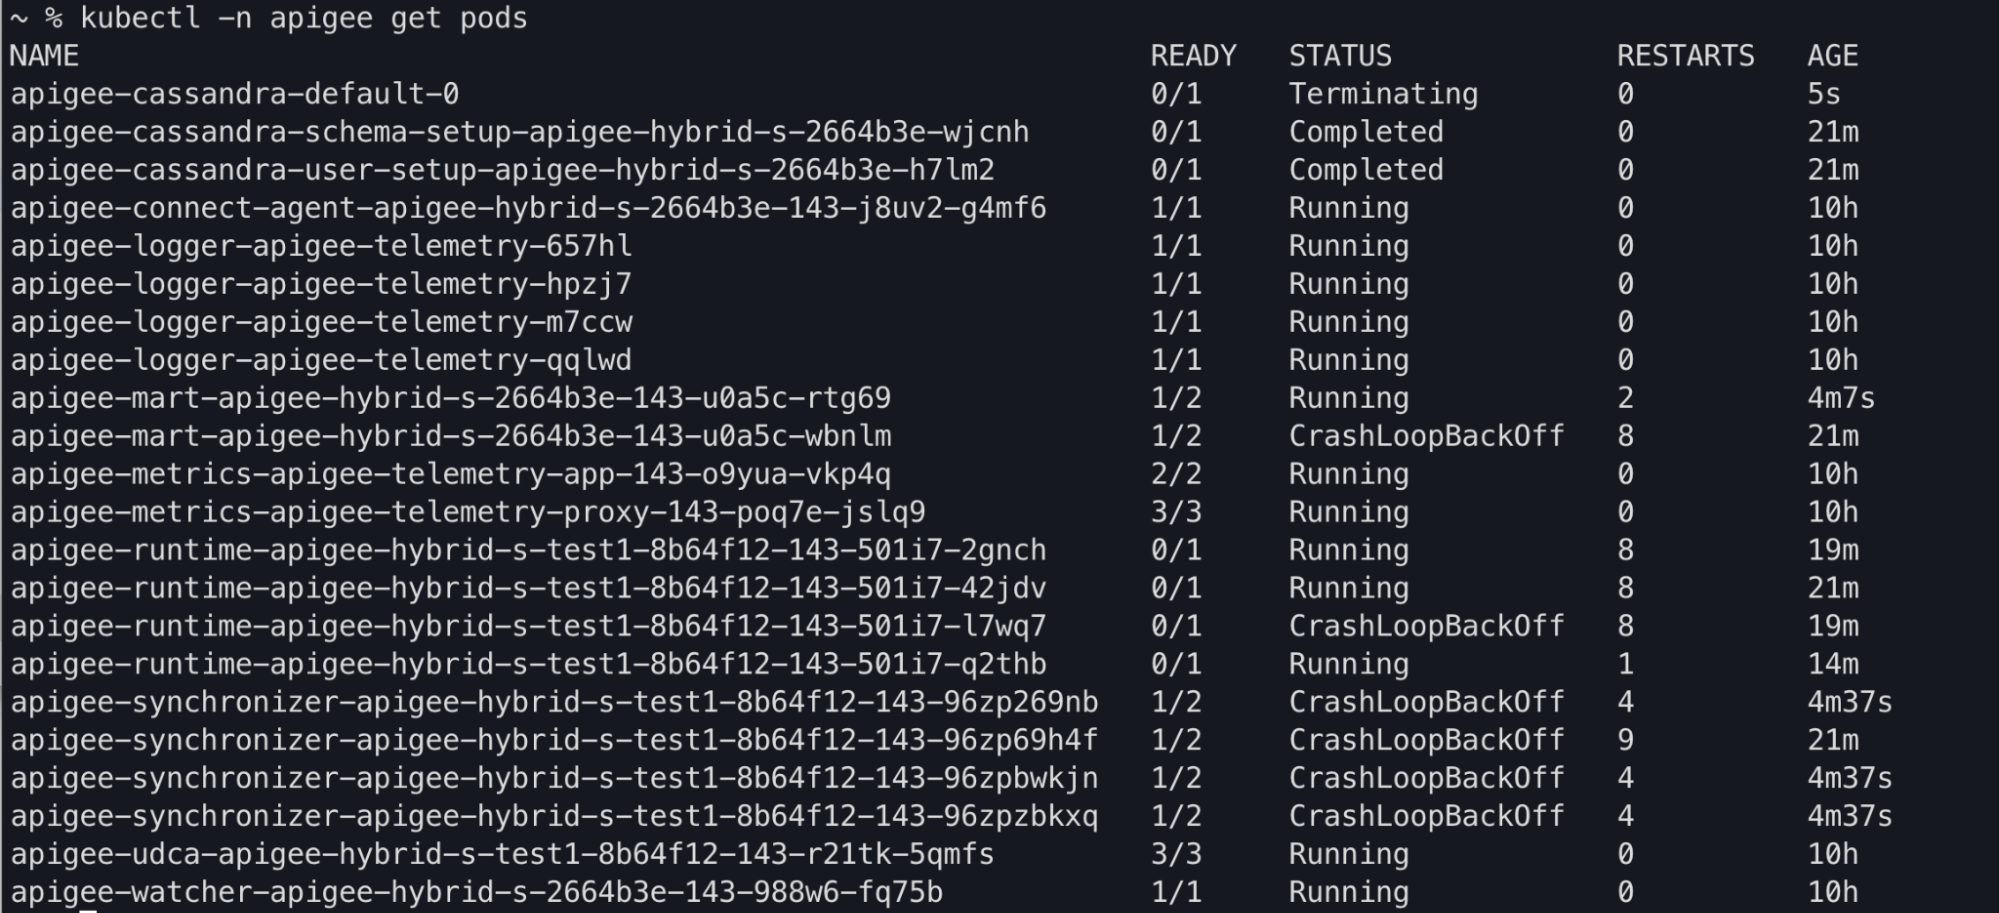
Task: Click the Terminating status text
Action: (x=1383, y=94)
